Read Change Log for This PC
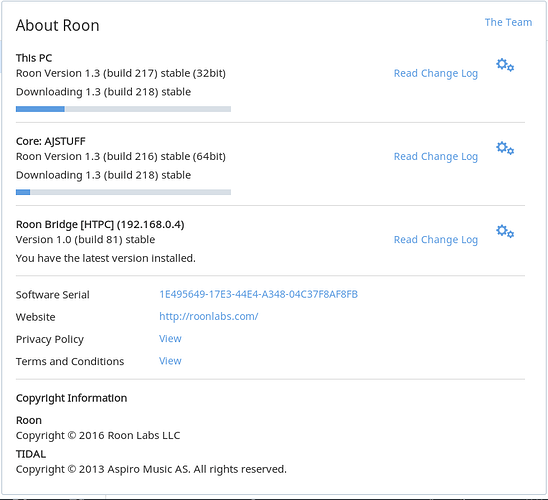The image size is (548, 500). pos(436,74)
